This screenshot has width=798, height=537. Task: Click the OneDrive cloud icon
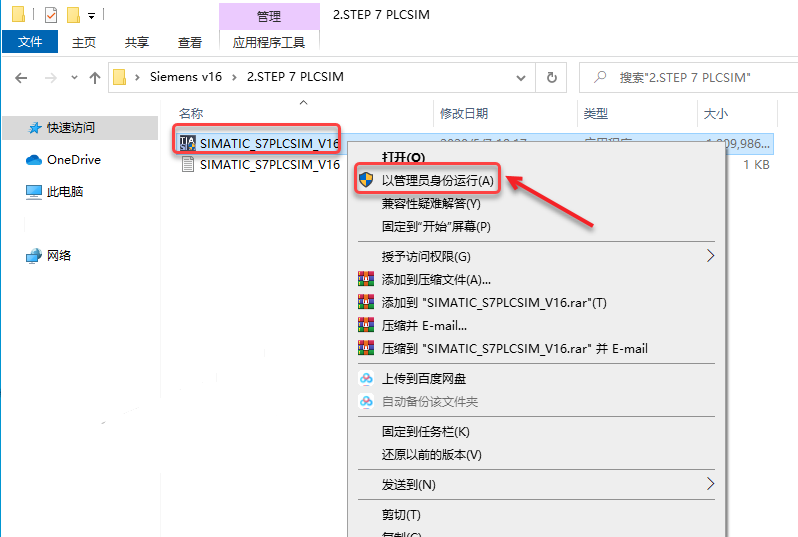pyautogui.click(x=34, y=160)
